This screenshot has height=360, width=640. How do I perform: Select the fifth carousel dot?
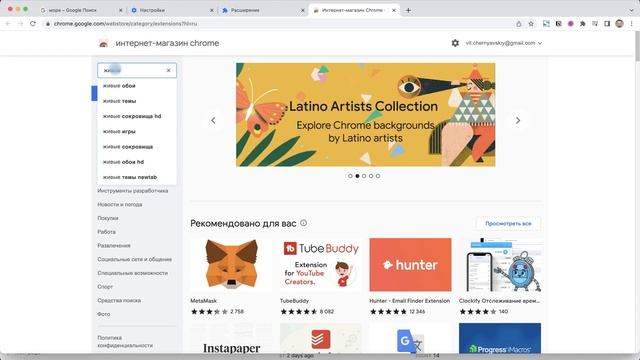coord(378,176)
